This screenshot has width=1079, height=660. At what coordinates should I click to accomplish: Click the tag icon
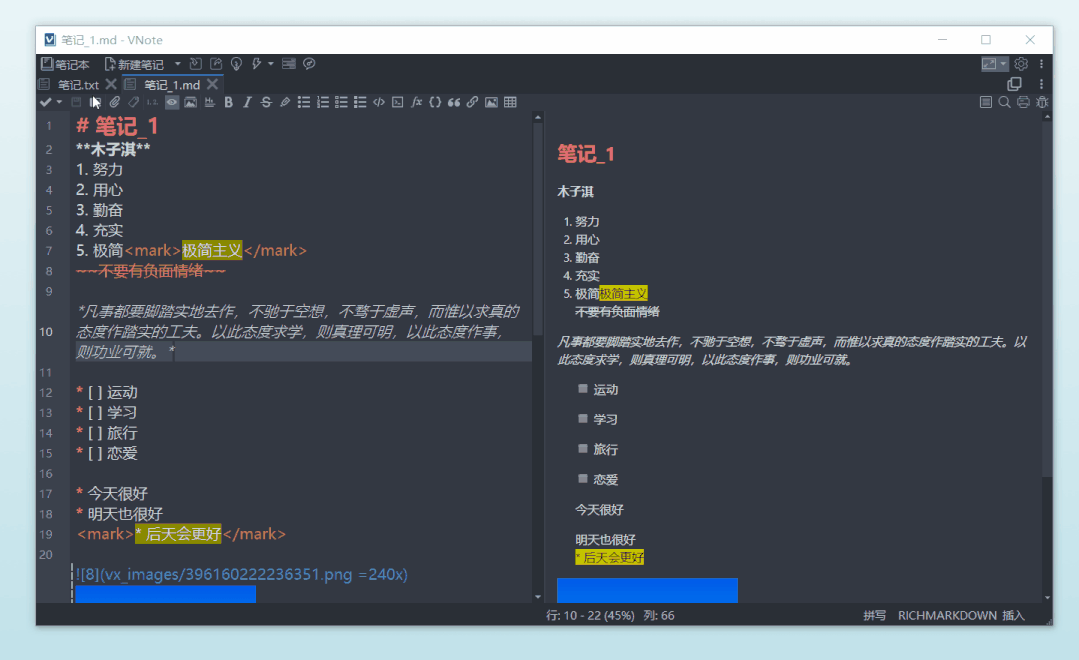click(133, 103)
